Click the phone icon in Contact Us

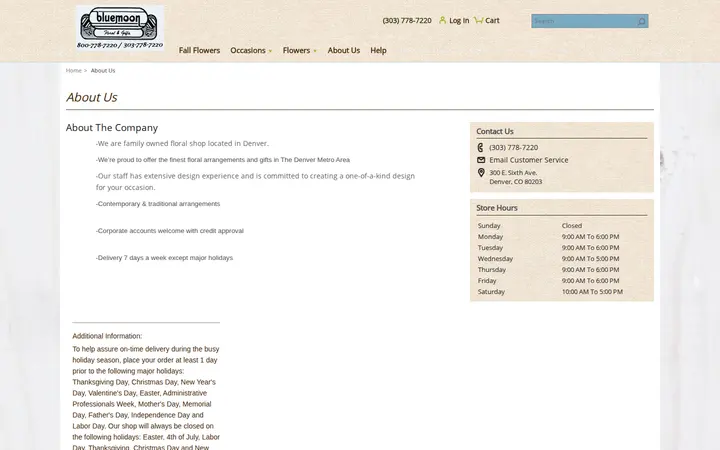click(481, 147)
